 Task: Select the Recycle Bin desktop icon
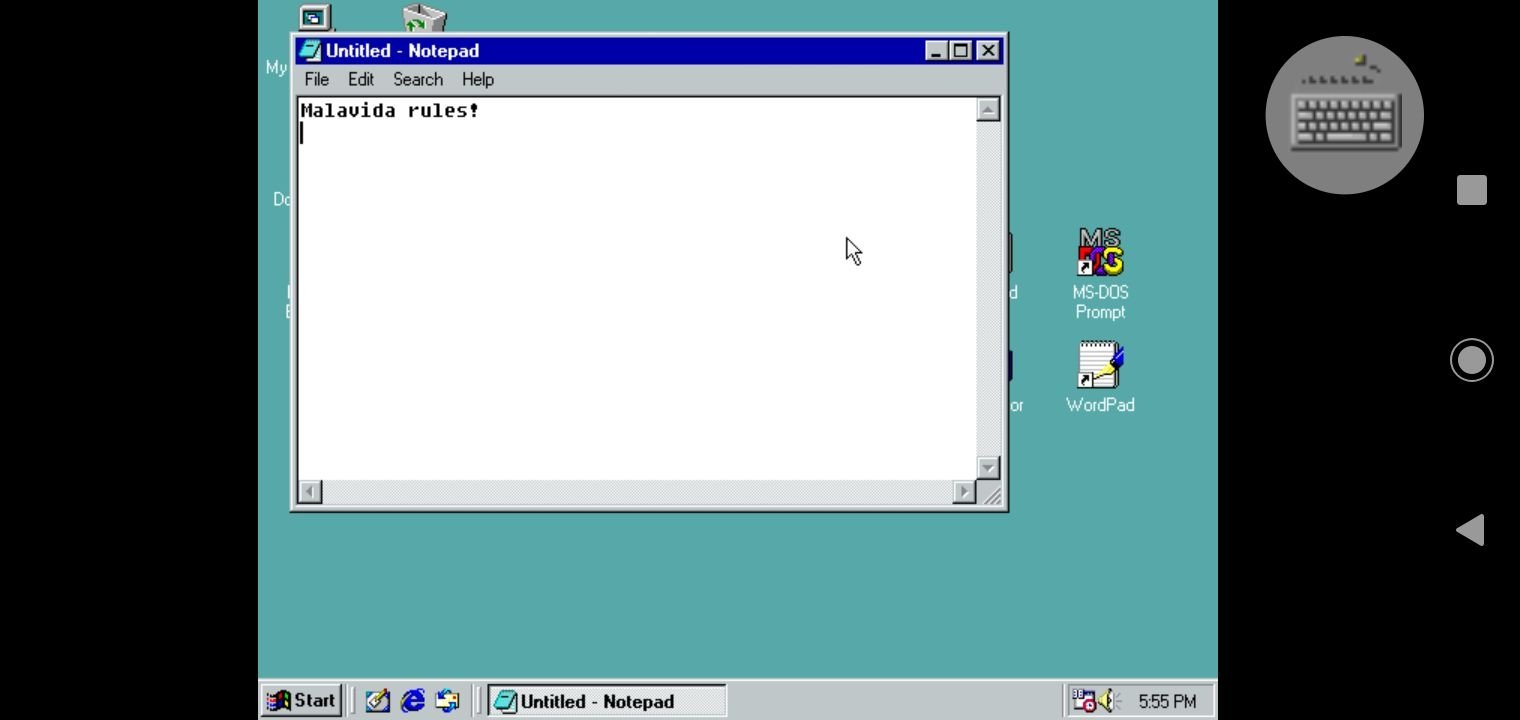point(425,18)
